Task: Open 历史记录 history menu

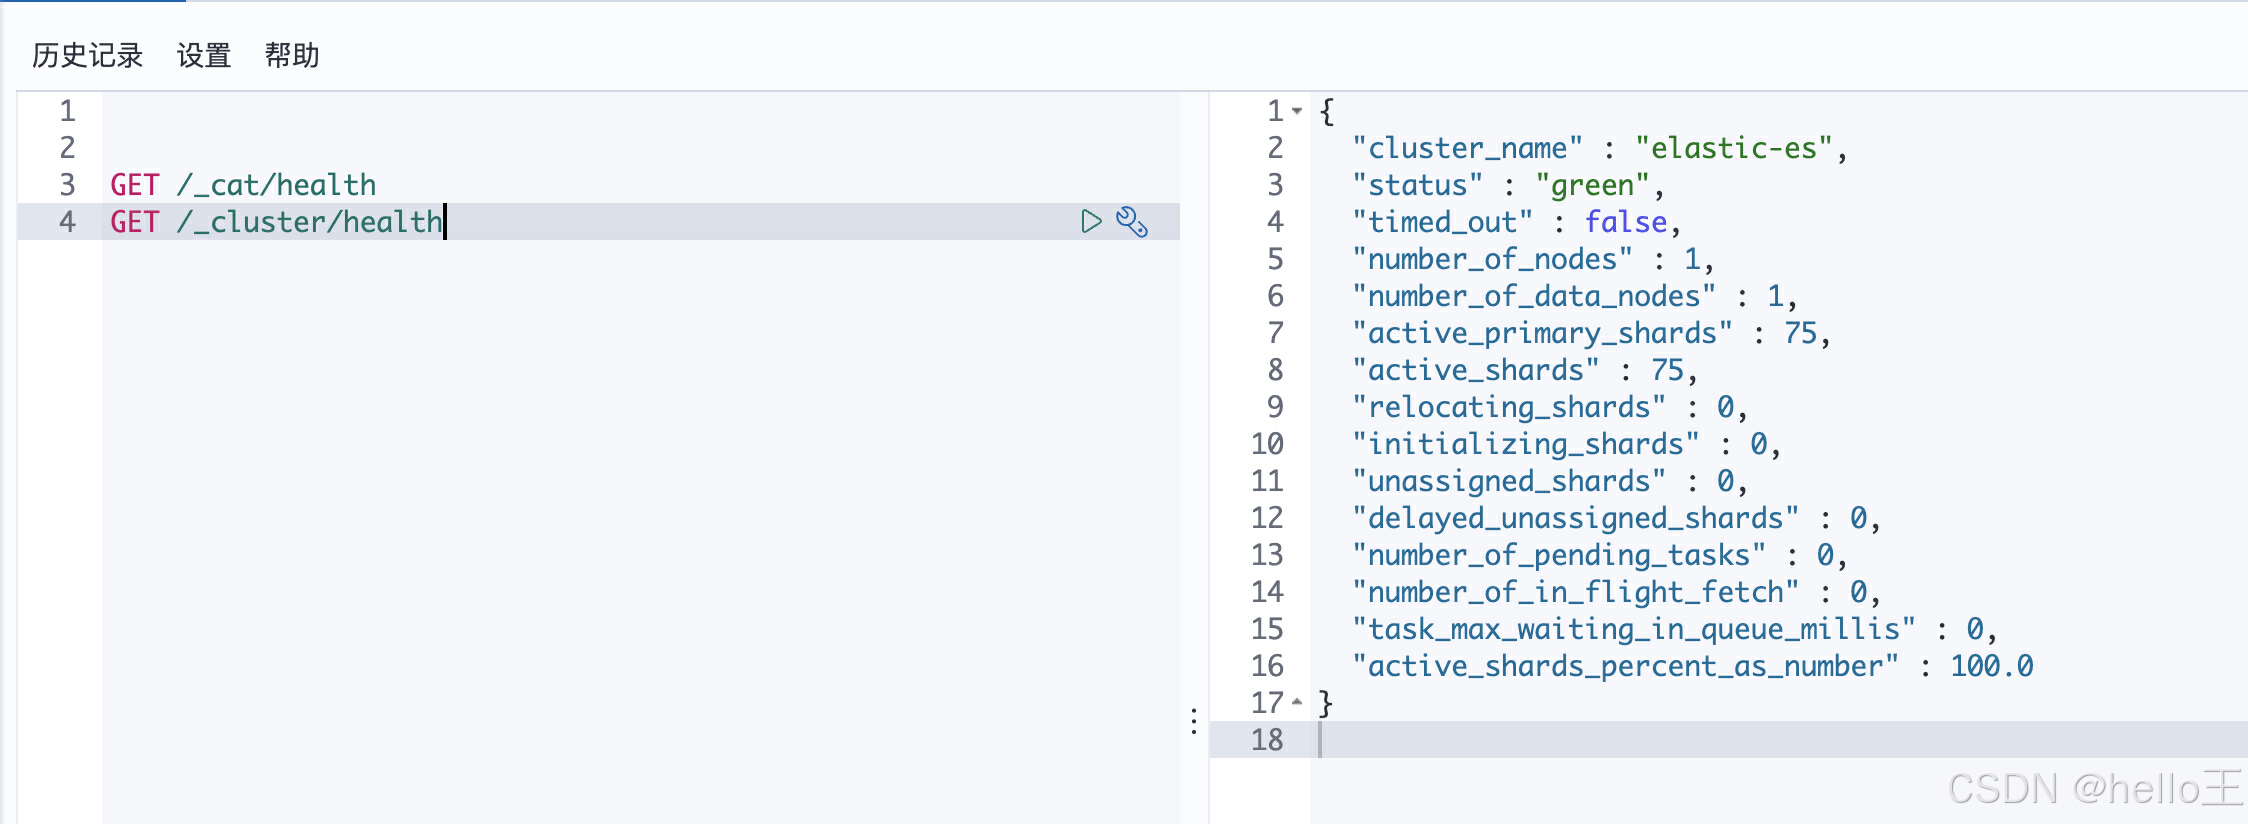Action: pyautogui.click(x=88, y=55)
